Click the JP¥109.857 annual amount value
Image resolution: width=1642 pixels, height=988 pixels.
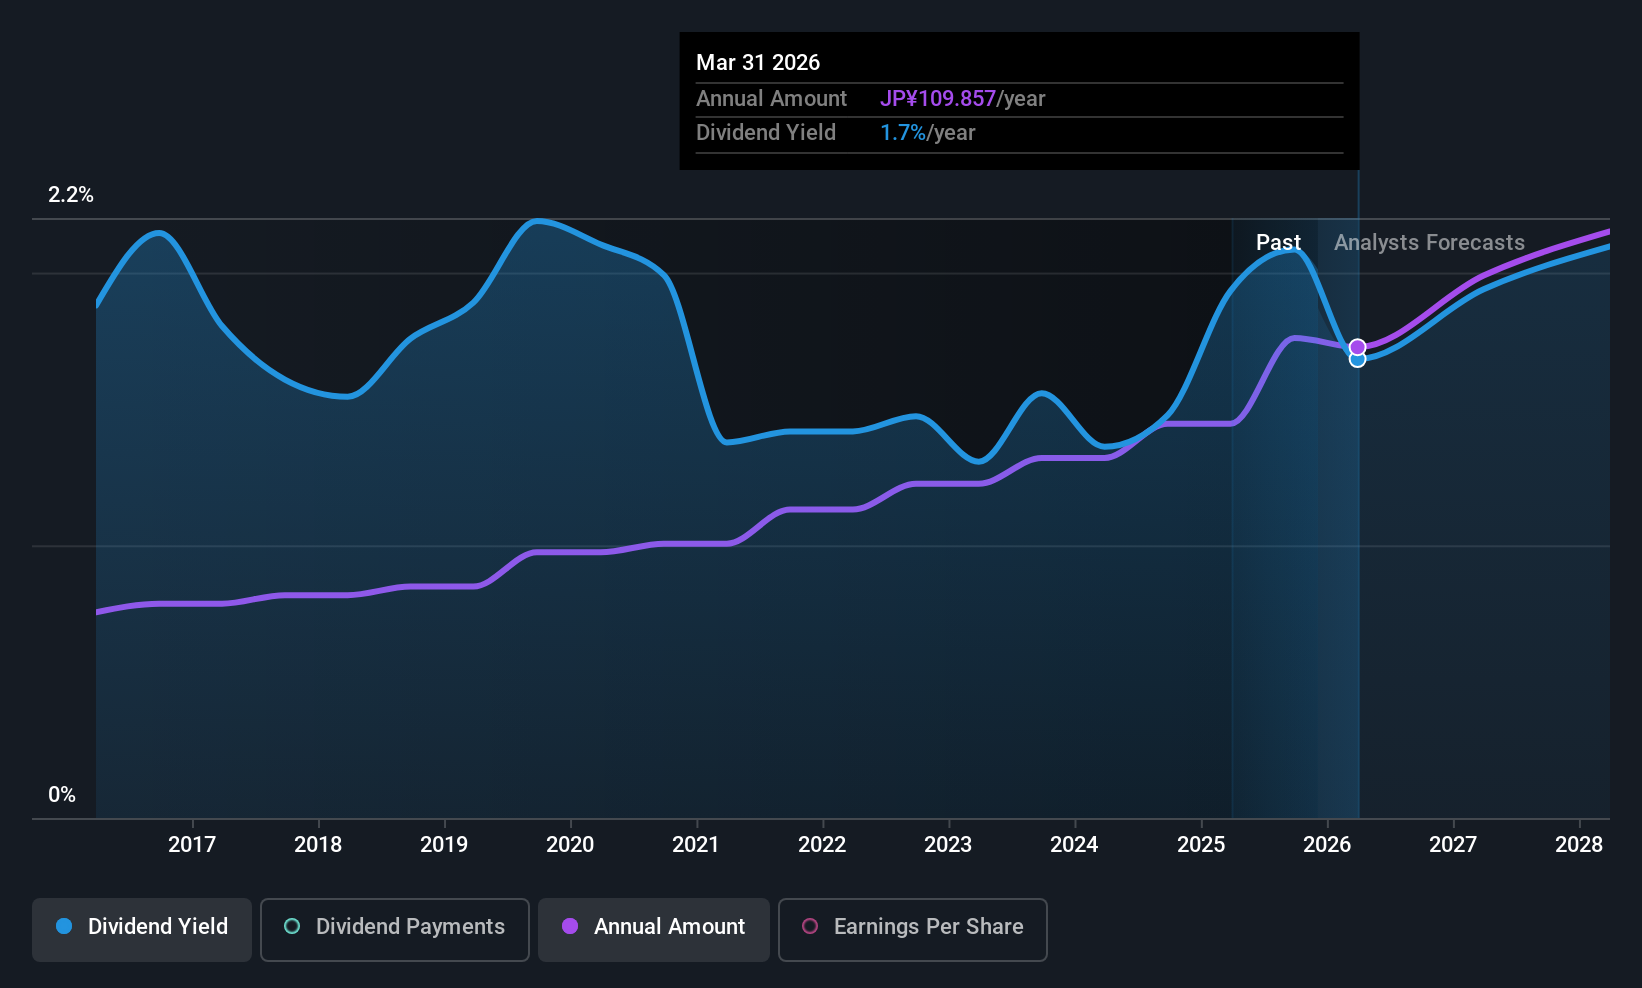(x=937, y=99)
